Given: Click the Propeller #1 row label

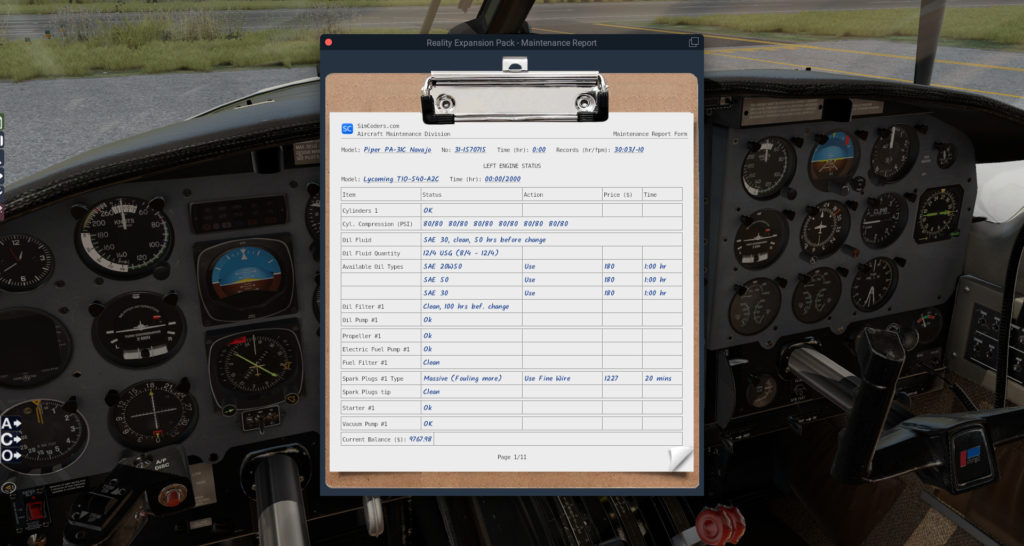Looking at the screenshot, I should pos(362,336).
